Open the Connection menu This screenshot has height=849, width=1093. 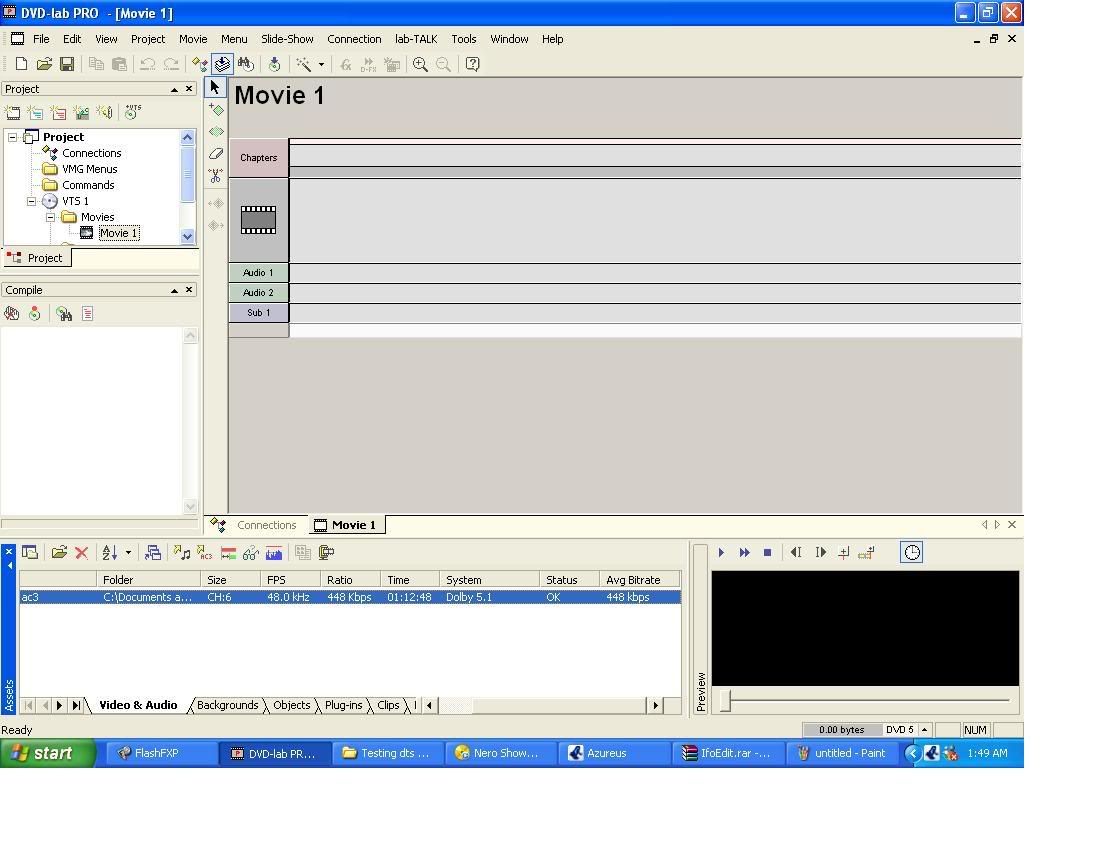coord(354,39)
